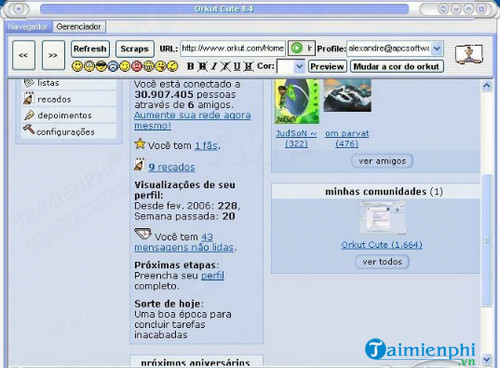Click the scrollbar down arrow
Screen dimensions: 500x368
click(487, 359)
